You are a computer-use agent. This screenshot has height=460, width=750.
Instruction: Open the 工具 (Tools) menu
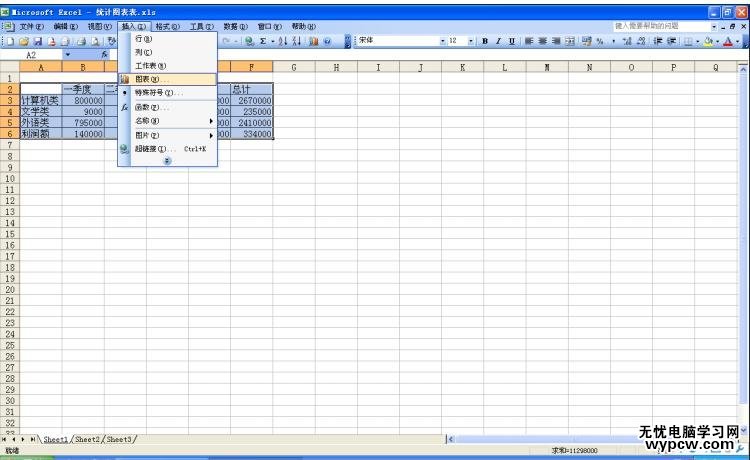[x=201, y=26]
